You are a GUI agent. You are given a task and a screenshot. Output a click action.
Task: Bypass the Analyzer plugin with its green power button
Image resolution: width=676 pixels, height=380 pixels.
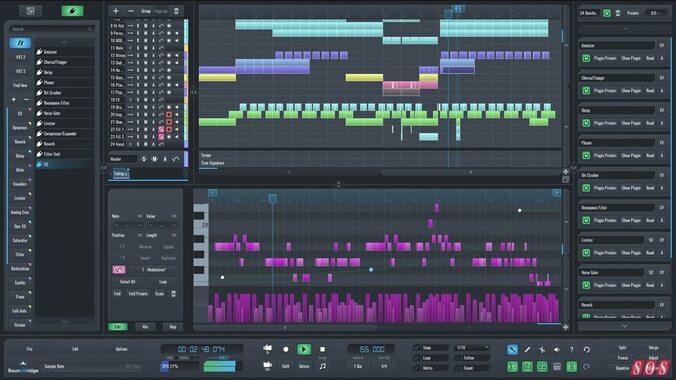pyautogui.click(x=586, y=58)
